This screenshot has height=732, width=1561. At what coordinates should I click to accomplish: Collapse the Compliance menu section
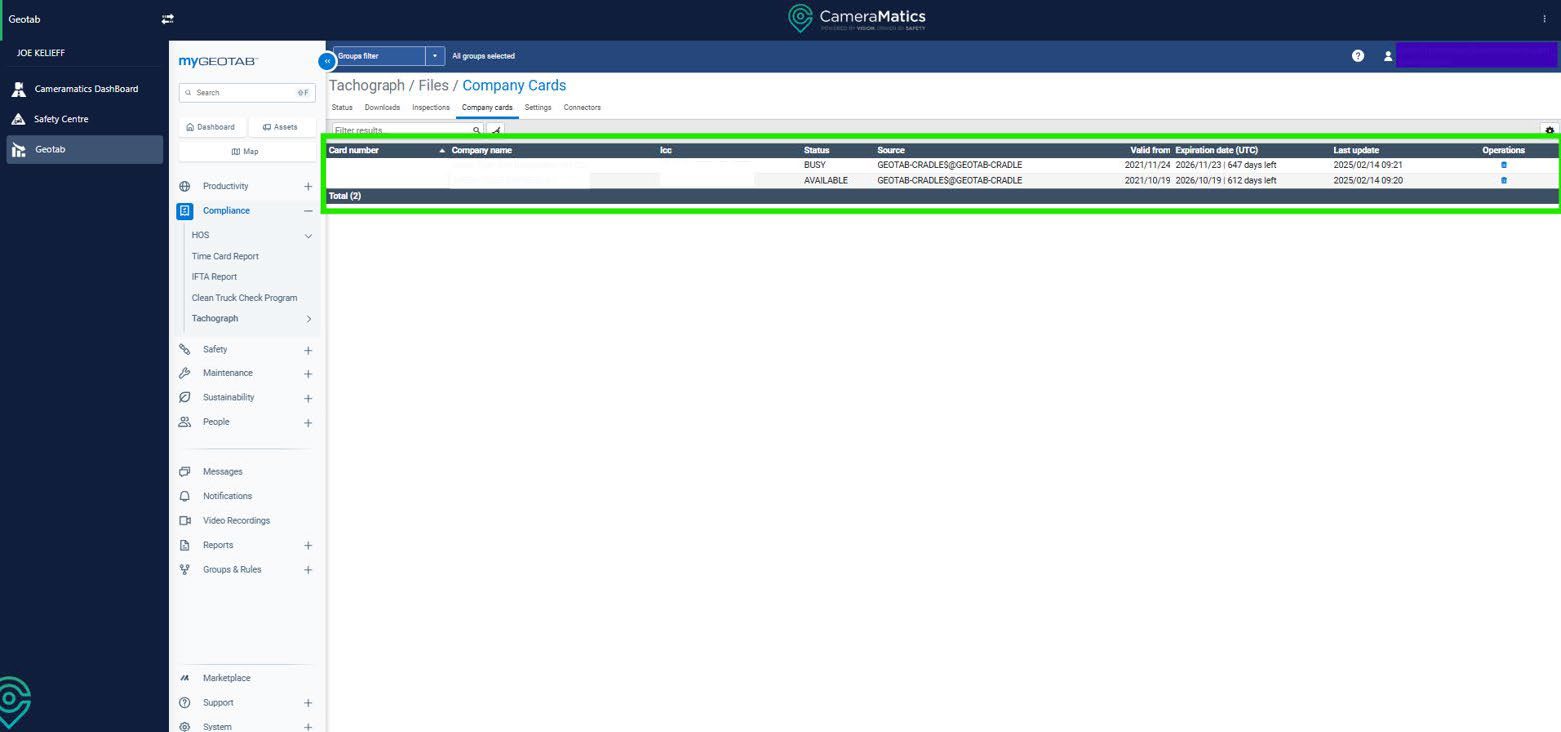(308, 211)
